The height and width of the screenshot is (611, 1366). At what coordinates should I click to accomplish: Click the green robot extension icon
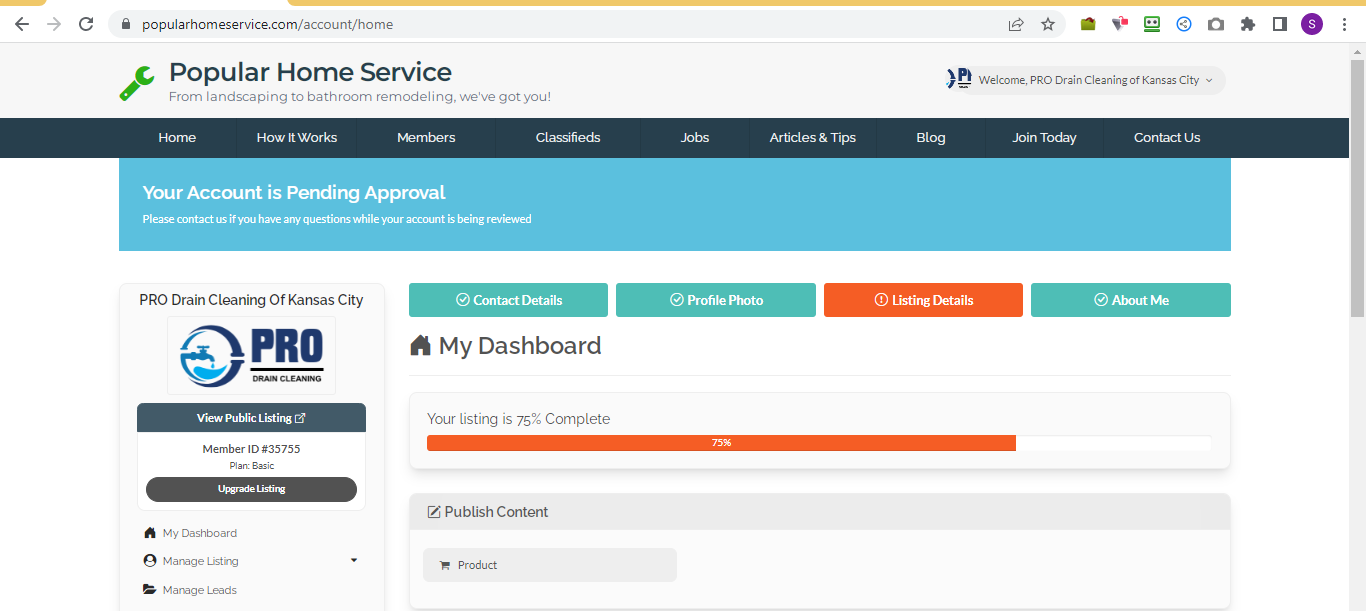click(x=1152, y=24)
